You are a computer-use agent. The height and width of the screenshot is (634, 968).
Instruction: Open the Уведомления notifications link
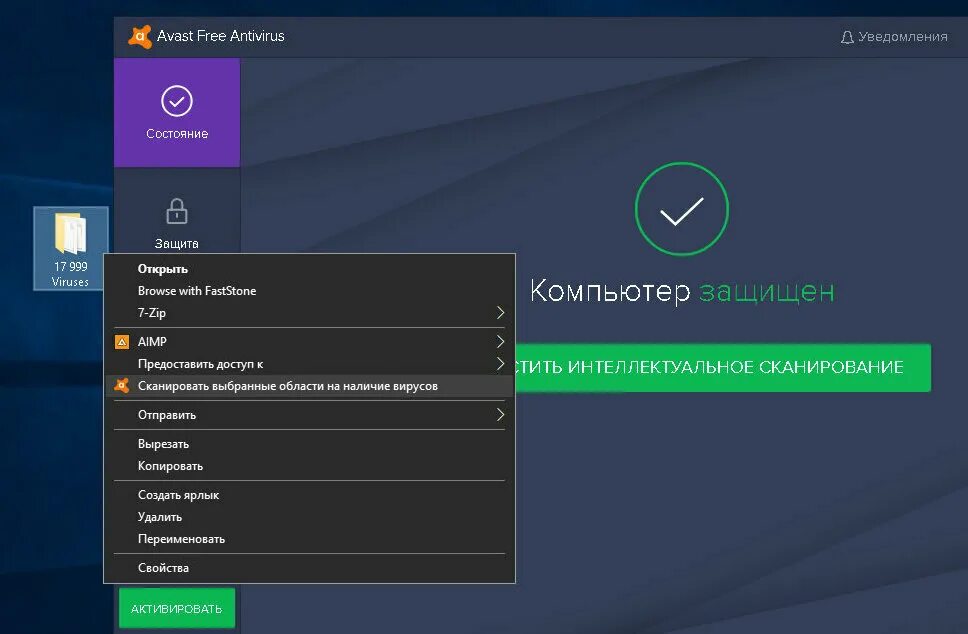point(894,37)
